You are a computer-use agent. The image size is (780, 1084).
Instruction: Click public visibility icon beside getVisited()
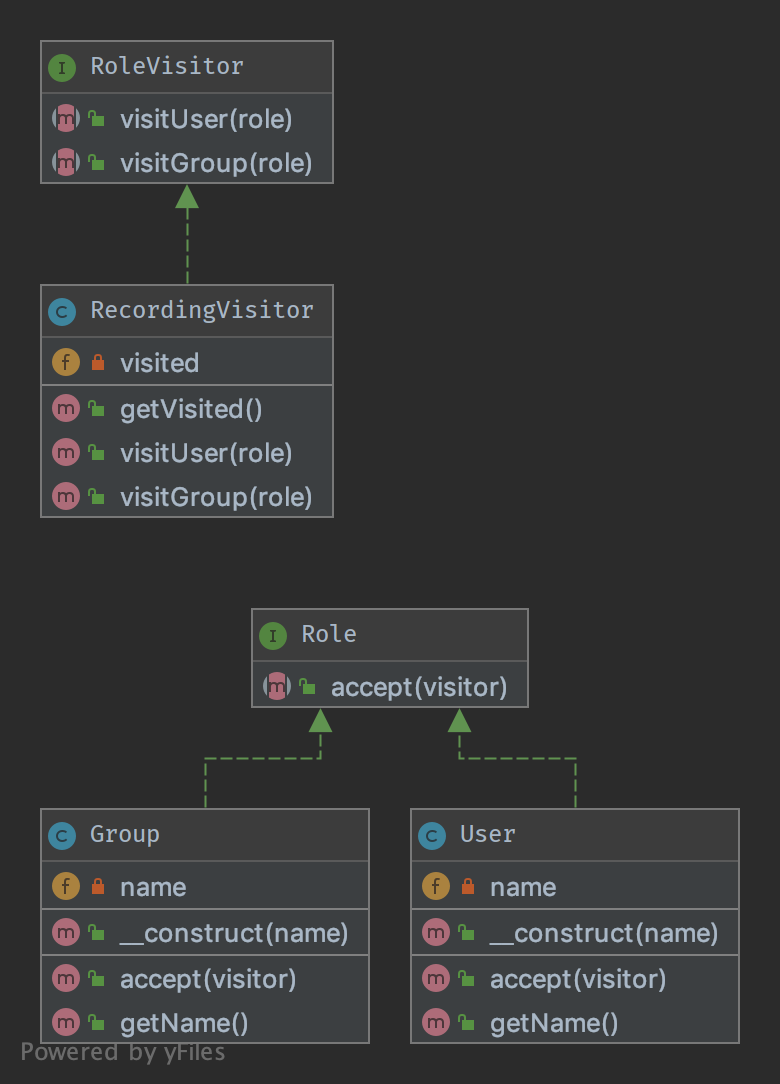tap(96, 409)
